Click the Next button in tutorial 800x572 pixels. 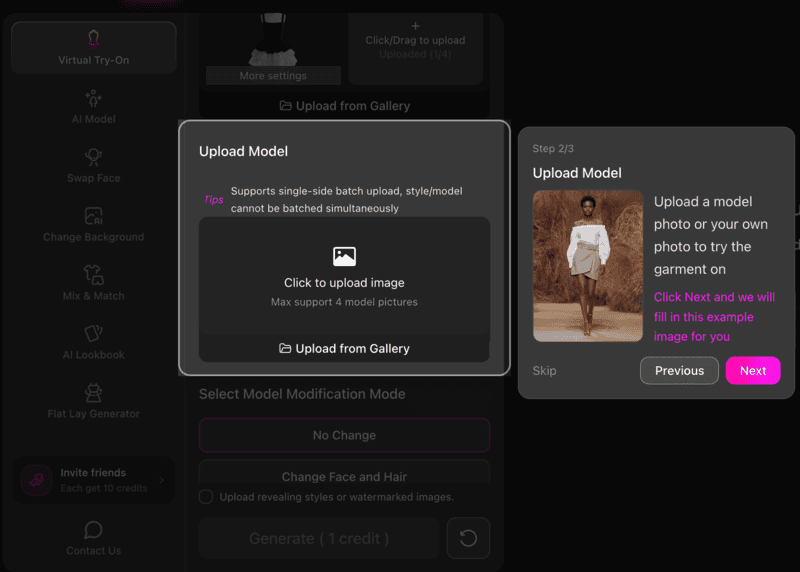tap(753, 370)
